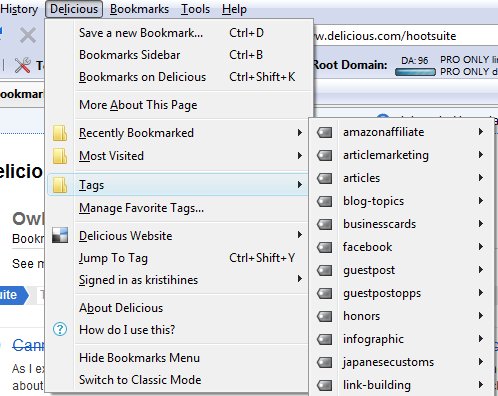Click the tag icon beside facebook
The image size is (498, 396).
(x=325, y=247)
